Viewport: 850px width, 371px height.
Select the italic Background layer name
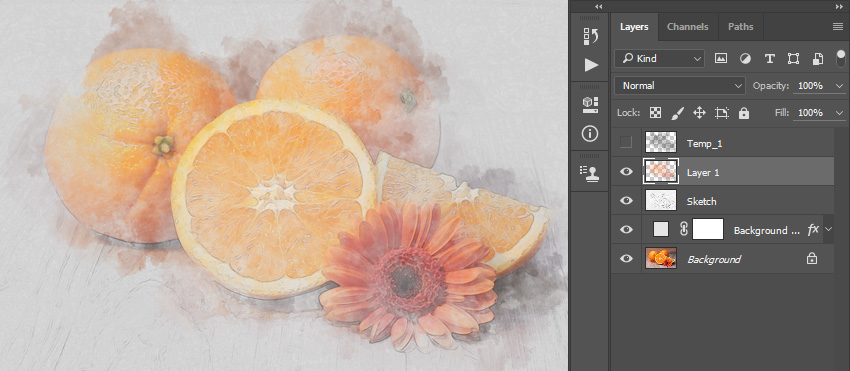coord(714,259)
